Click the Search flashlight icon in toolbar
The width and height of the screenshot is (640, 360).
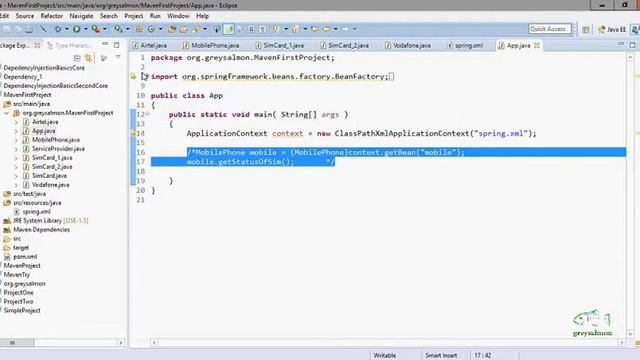click(196, 29)
